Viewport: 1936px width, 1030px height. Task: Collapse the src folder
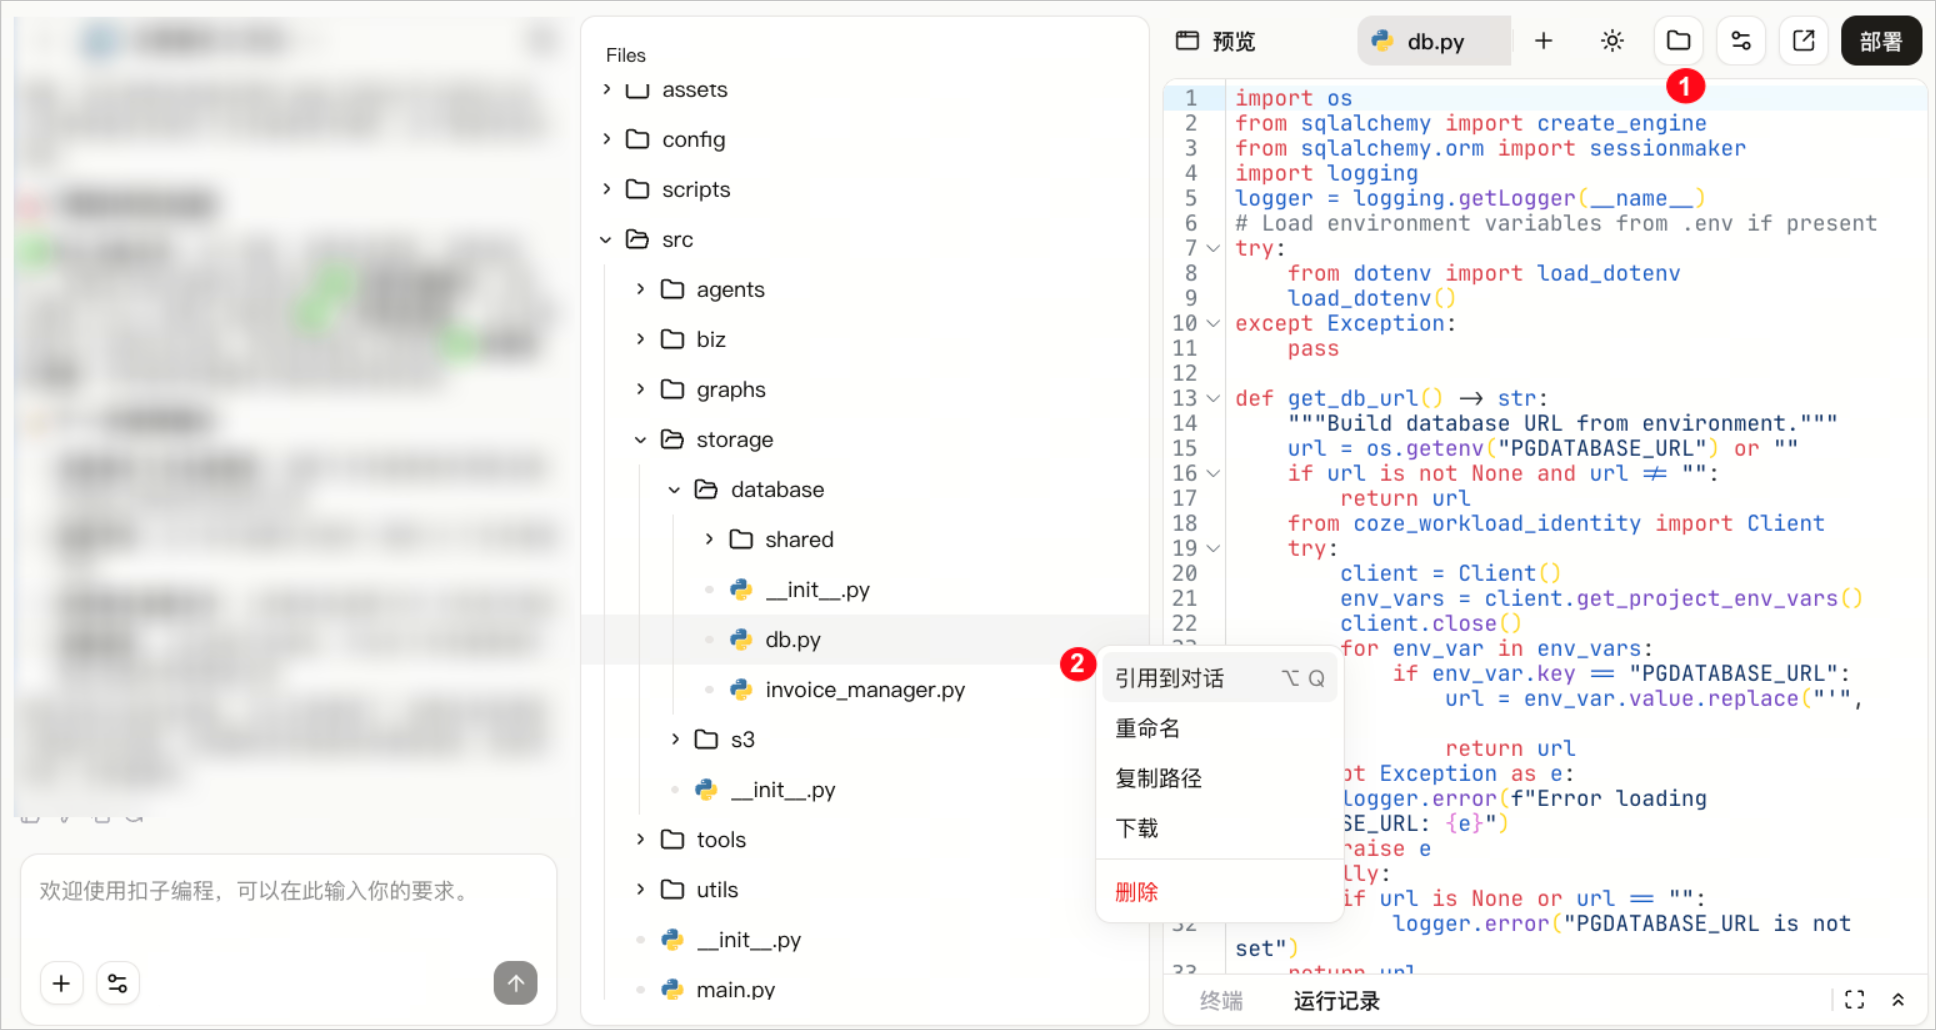pyautogui.click(x=605, y=239)
